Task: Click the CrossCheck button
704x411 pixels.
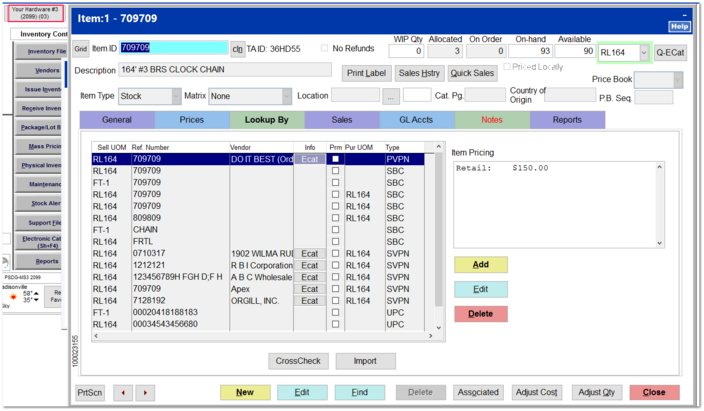Action: (x=298, y=361)
